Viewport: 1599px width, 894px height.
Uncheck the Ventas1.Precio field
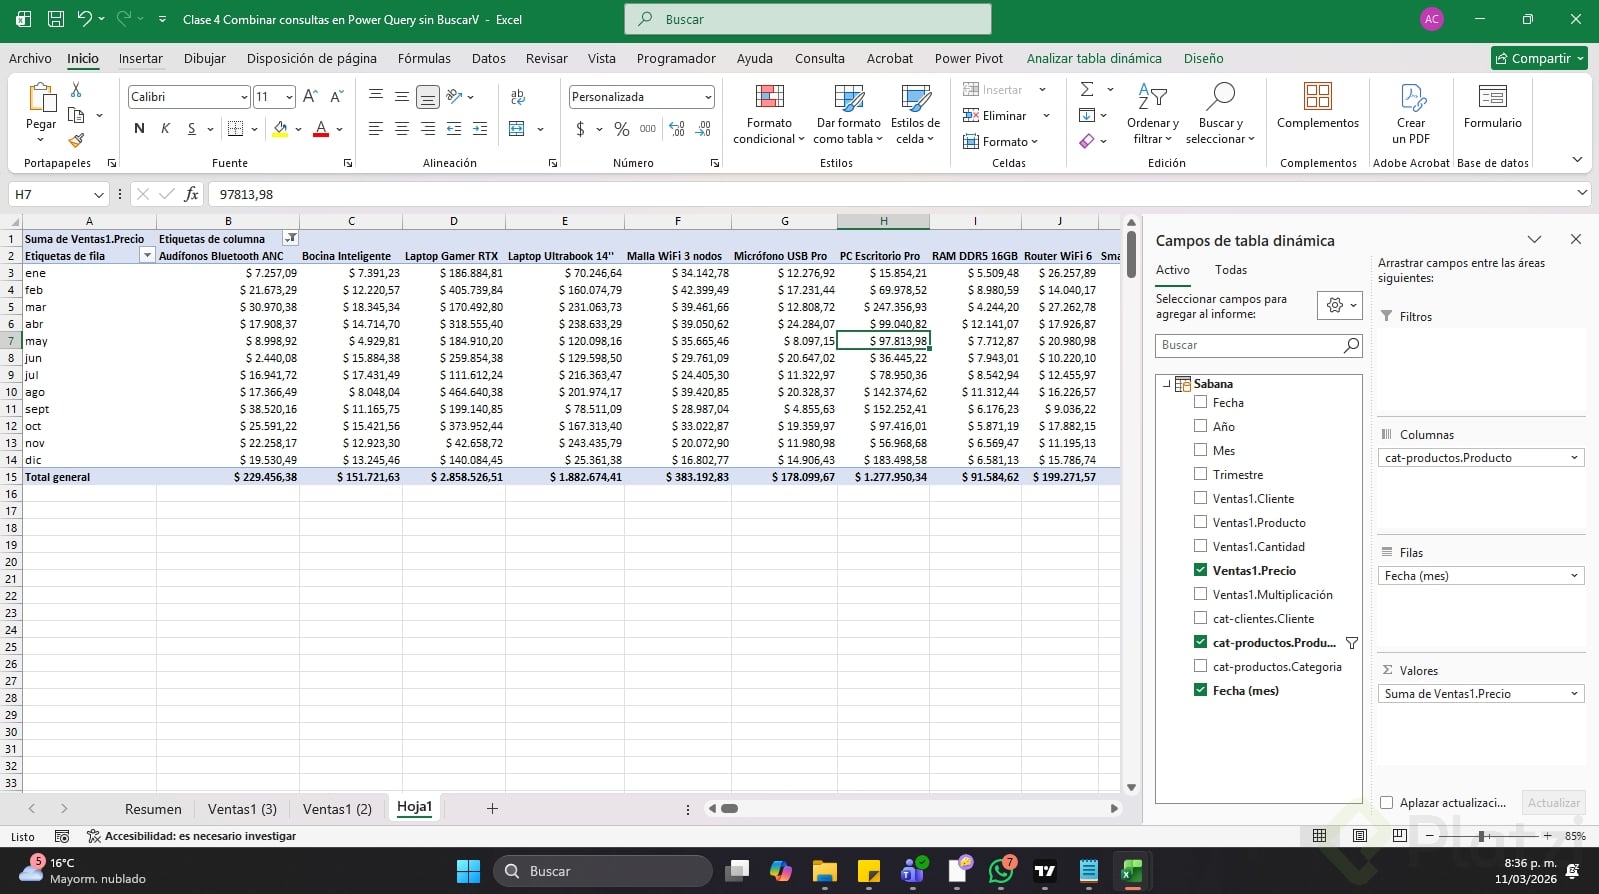pyautogui.click(x=1200, y=570)
